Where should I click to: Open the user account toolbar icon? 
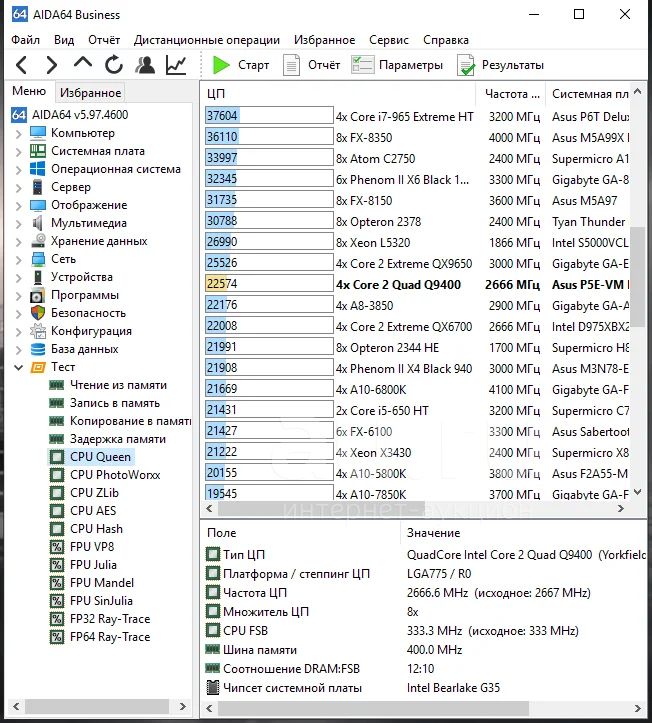[145, 65]
